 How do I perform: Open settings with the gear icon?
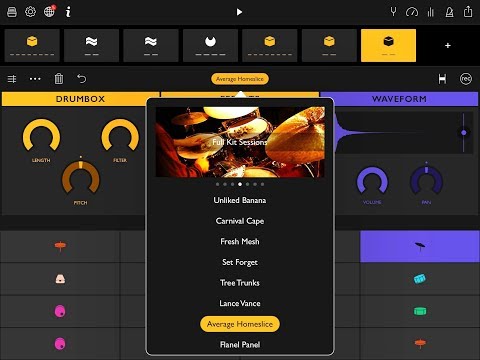click(x=30, y=12)
